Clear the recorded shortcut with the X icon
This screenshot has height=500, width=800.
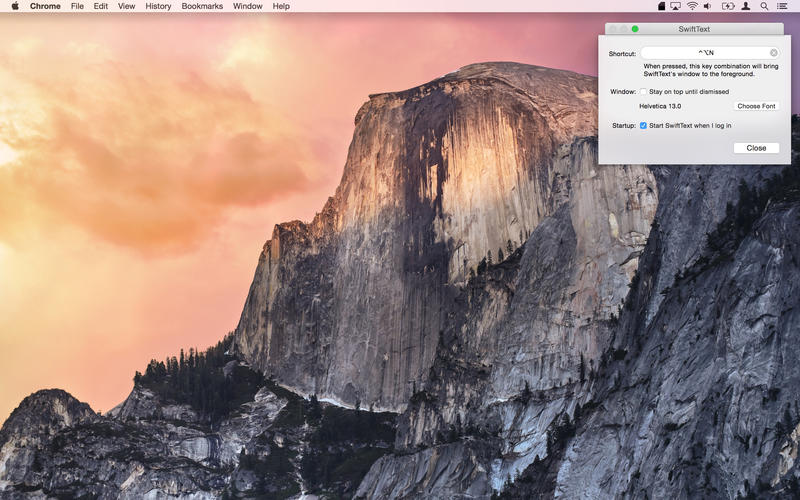click(773, 53)
